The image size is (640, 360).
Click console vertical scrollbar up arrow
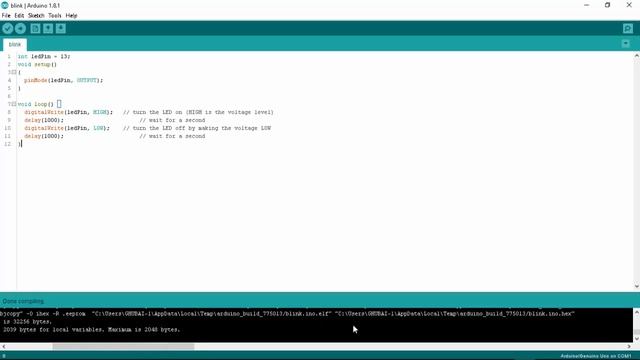636,312
